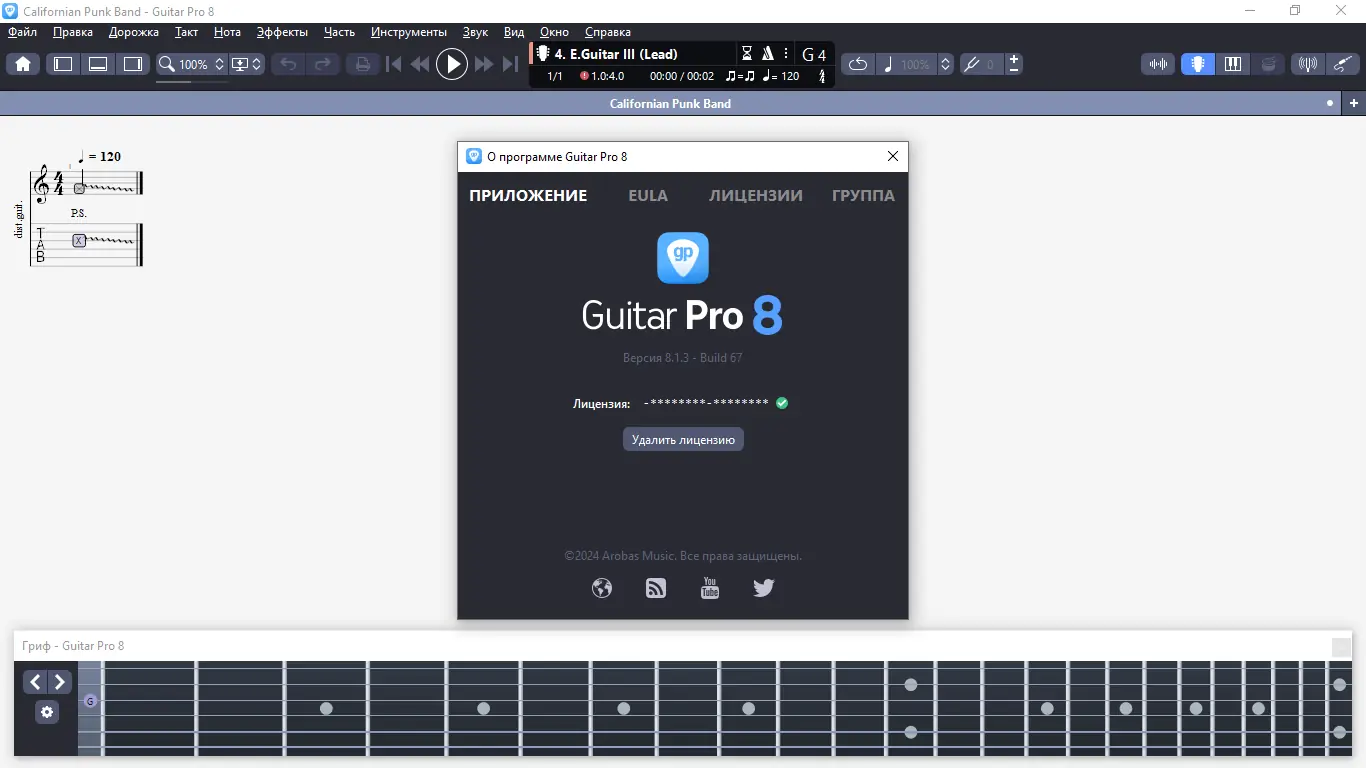Open the Файл menu
This screenshot has height=768, width=1366.
pyautogui.click(x=22, y=32)
